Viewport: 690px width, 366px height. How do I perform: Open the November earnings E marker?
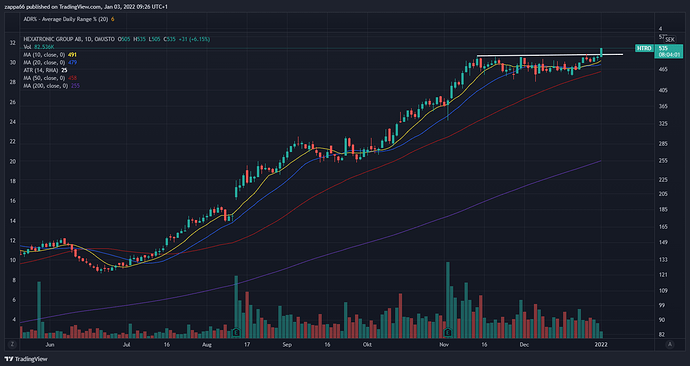(x=448, y=332)
